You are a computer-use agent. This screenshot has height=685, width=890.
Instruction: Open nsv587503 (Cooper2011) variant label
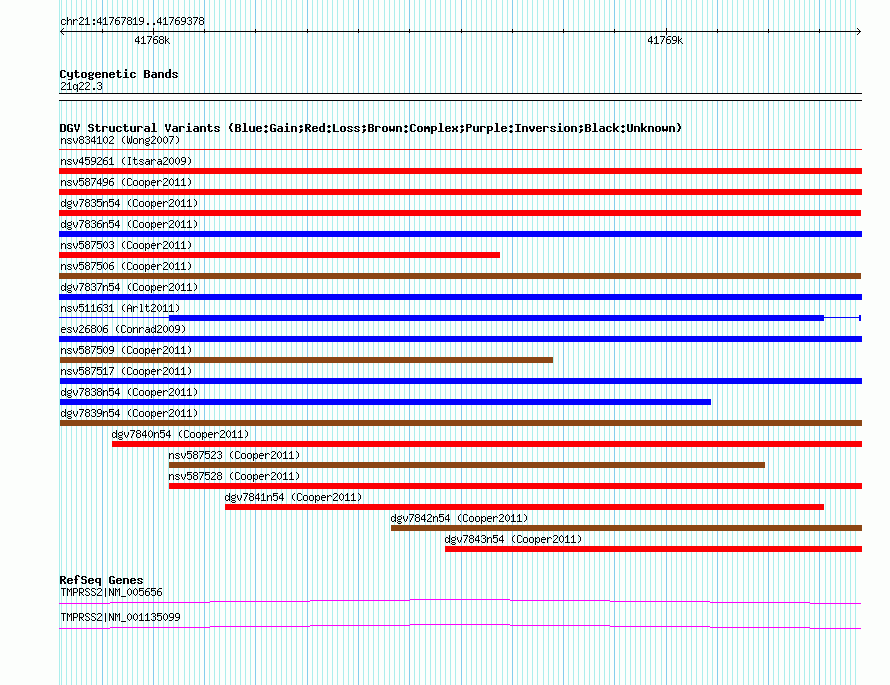click(x=126, y=245)
